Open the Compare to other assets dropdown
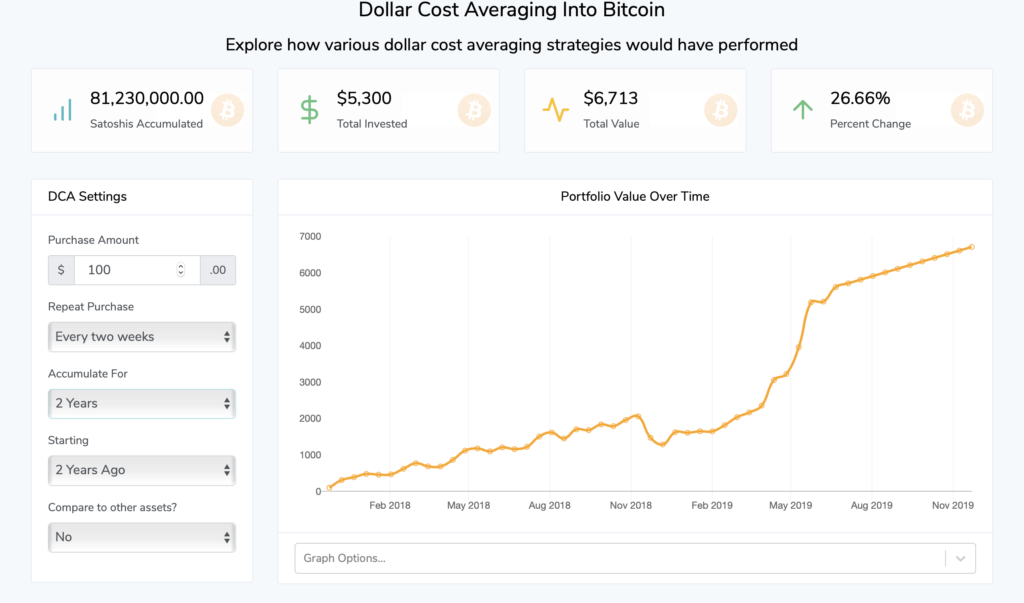This screenshot has height=603, width=1024. (x=141, y=537)
